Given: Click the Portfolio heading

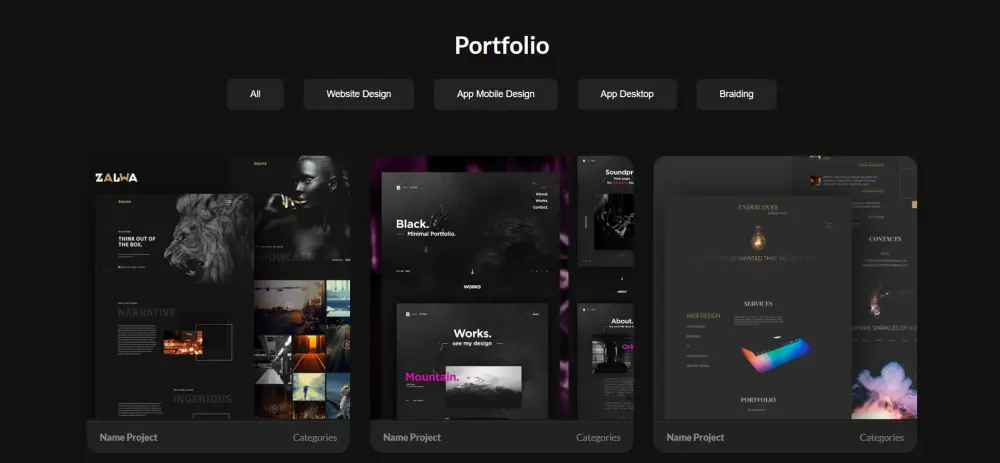Looking at the screenshot, I should (x=502, y=45).
